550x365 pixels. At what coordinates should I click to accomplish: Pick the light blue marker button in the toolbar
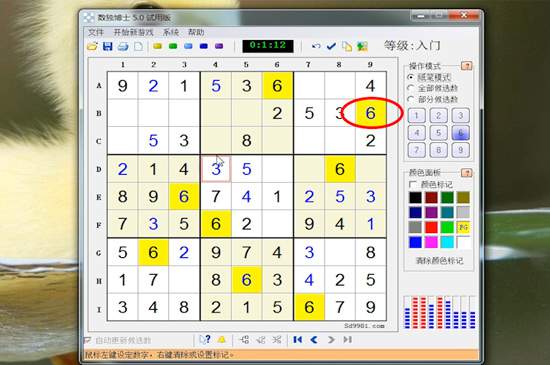pyautogui.click(x=188, y=46)
